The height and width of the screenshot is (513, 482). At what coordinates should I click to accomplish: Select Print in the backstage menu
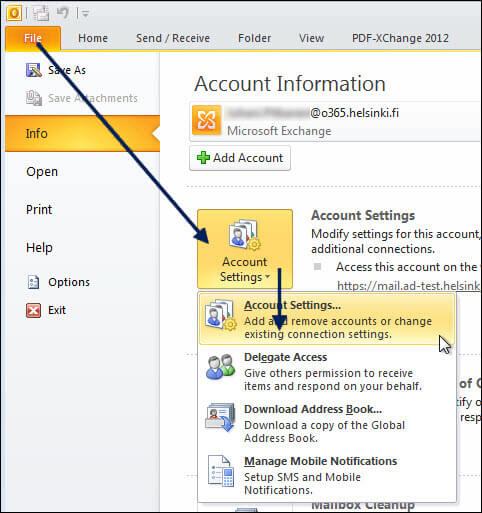[39, 210]
